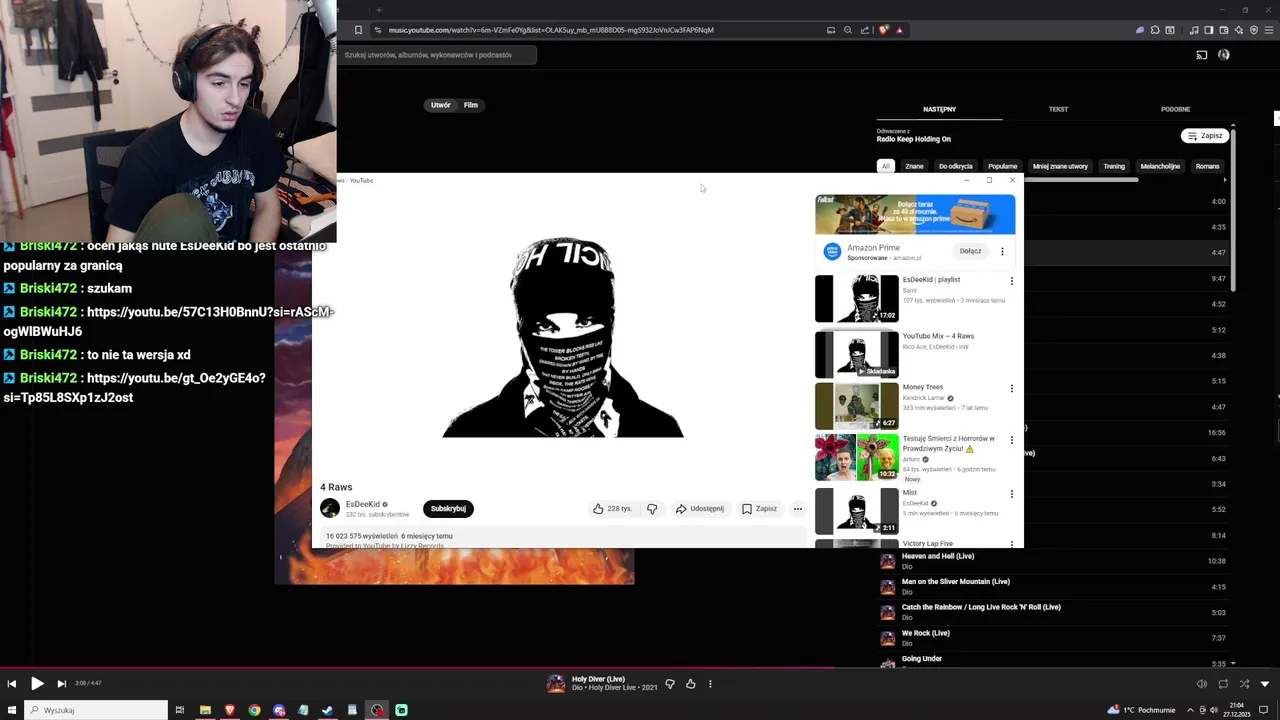
Task: Click the browser address bar URL
Action: click(551, 30)
